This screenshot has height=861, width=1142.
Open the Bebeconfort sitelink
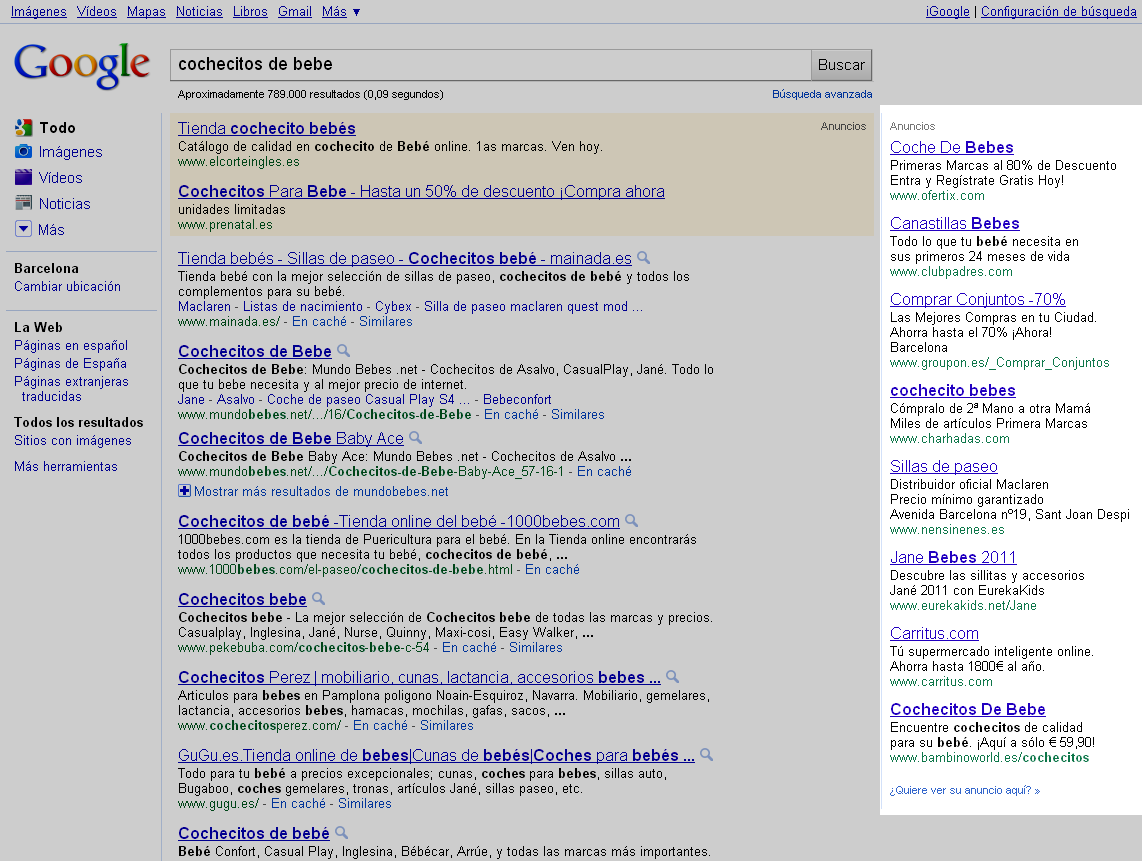pyautogui.click(x=517, y=399)
